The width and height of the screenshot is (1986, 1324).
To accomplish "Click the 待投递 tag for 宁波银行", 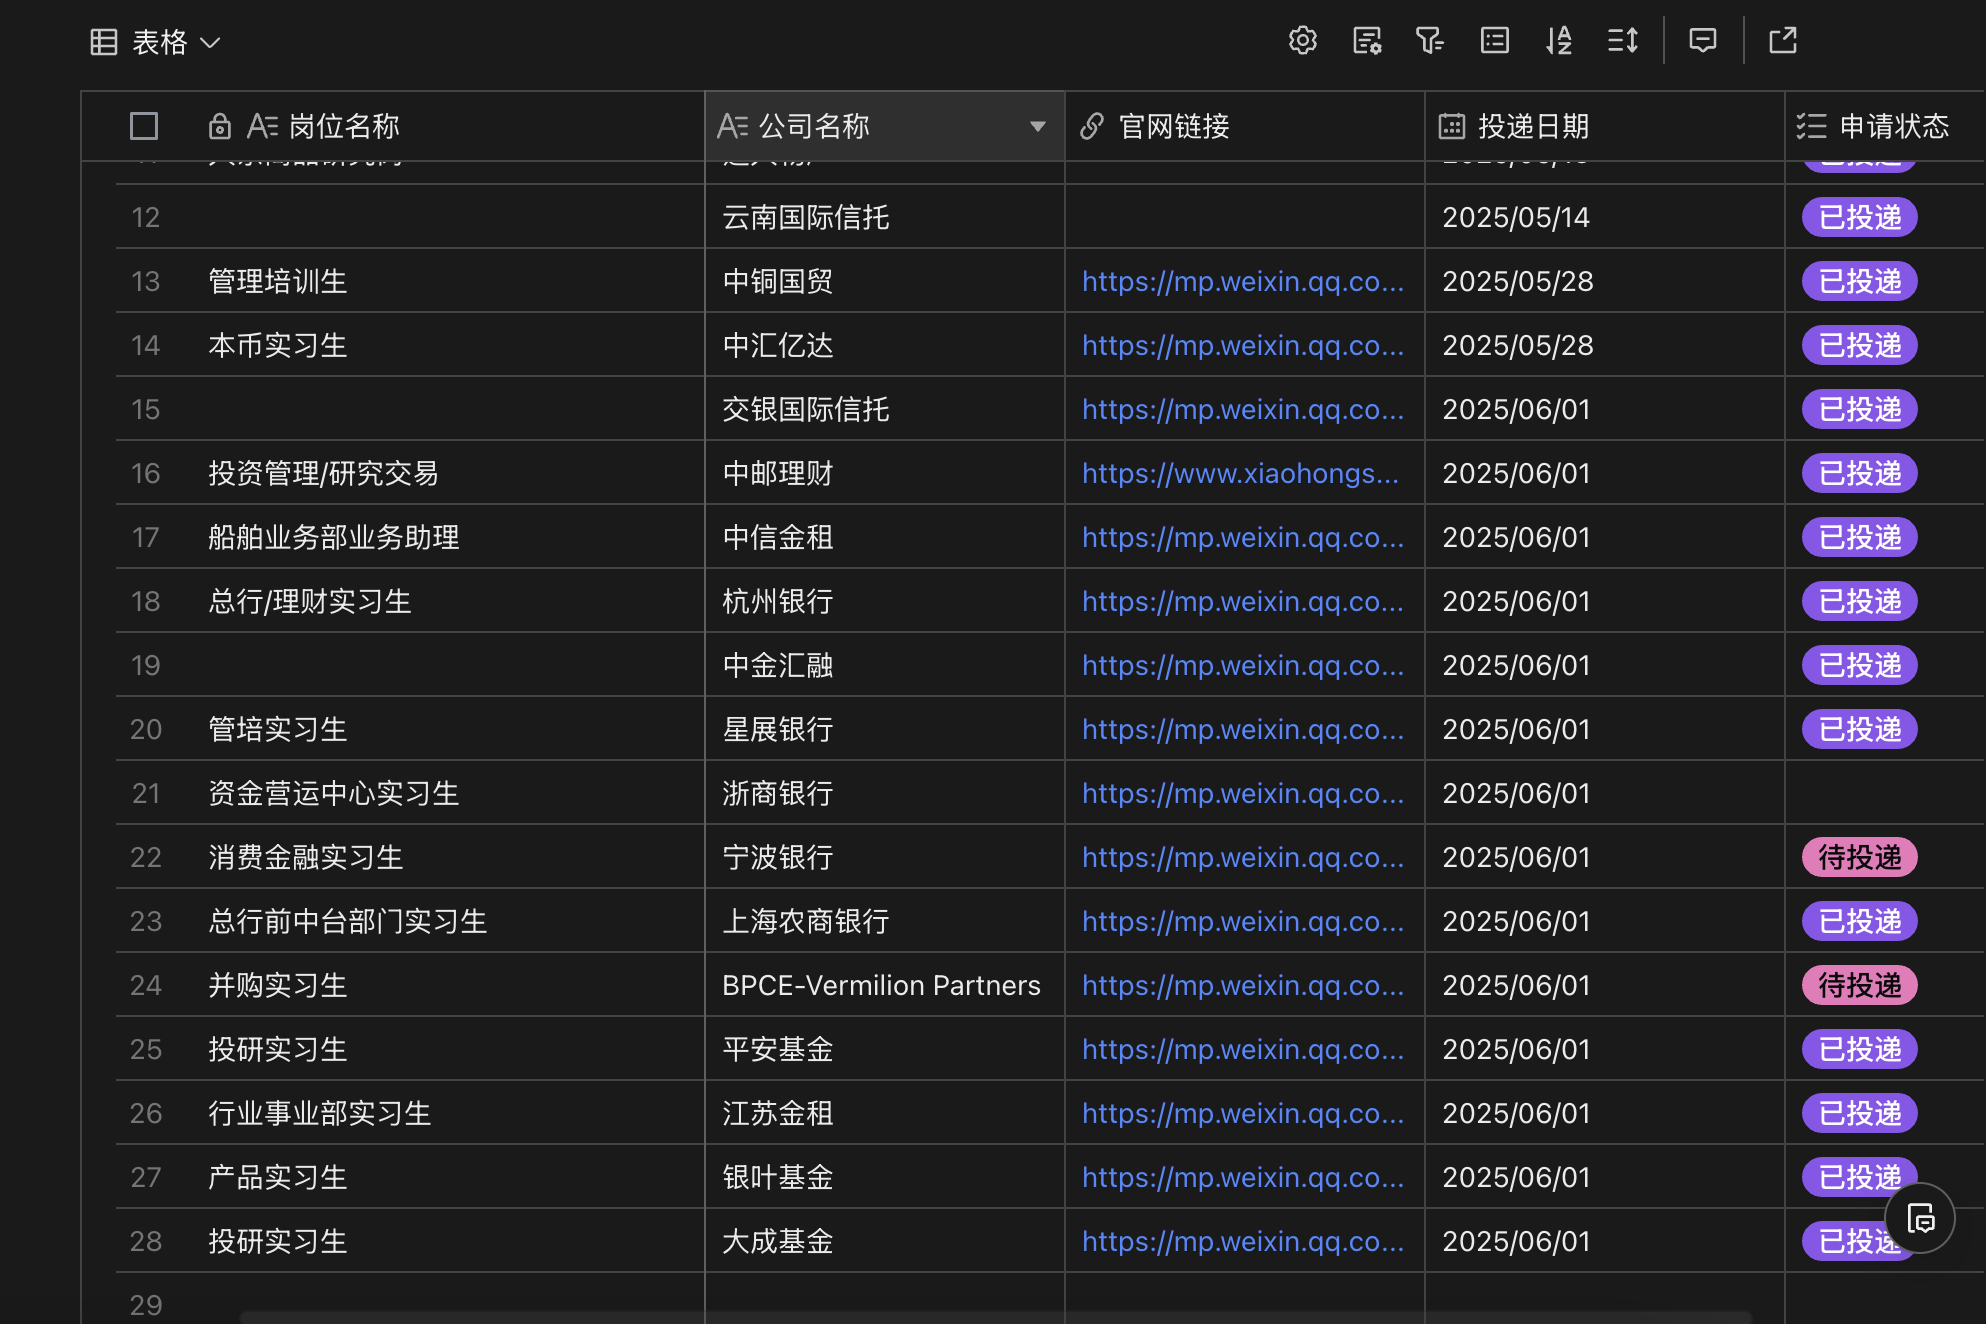I will pyautogui.click(x=1859, y=857).
